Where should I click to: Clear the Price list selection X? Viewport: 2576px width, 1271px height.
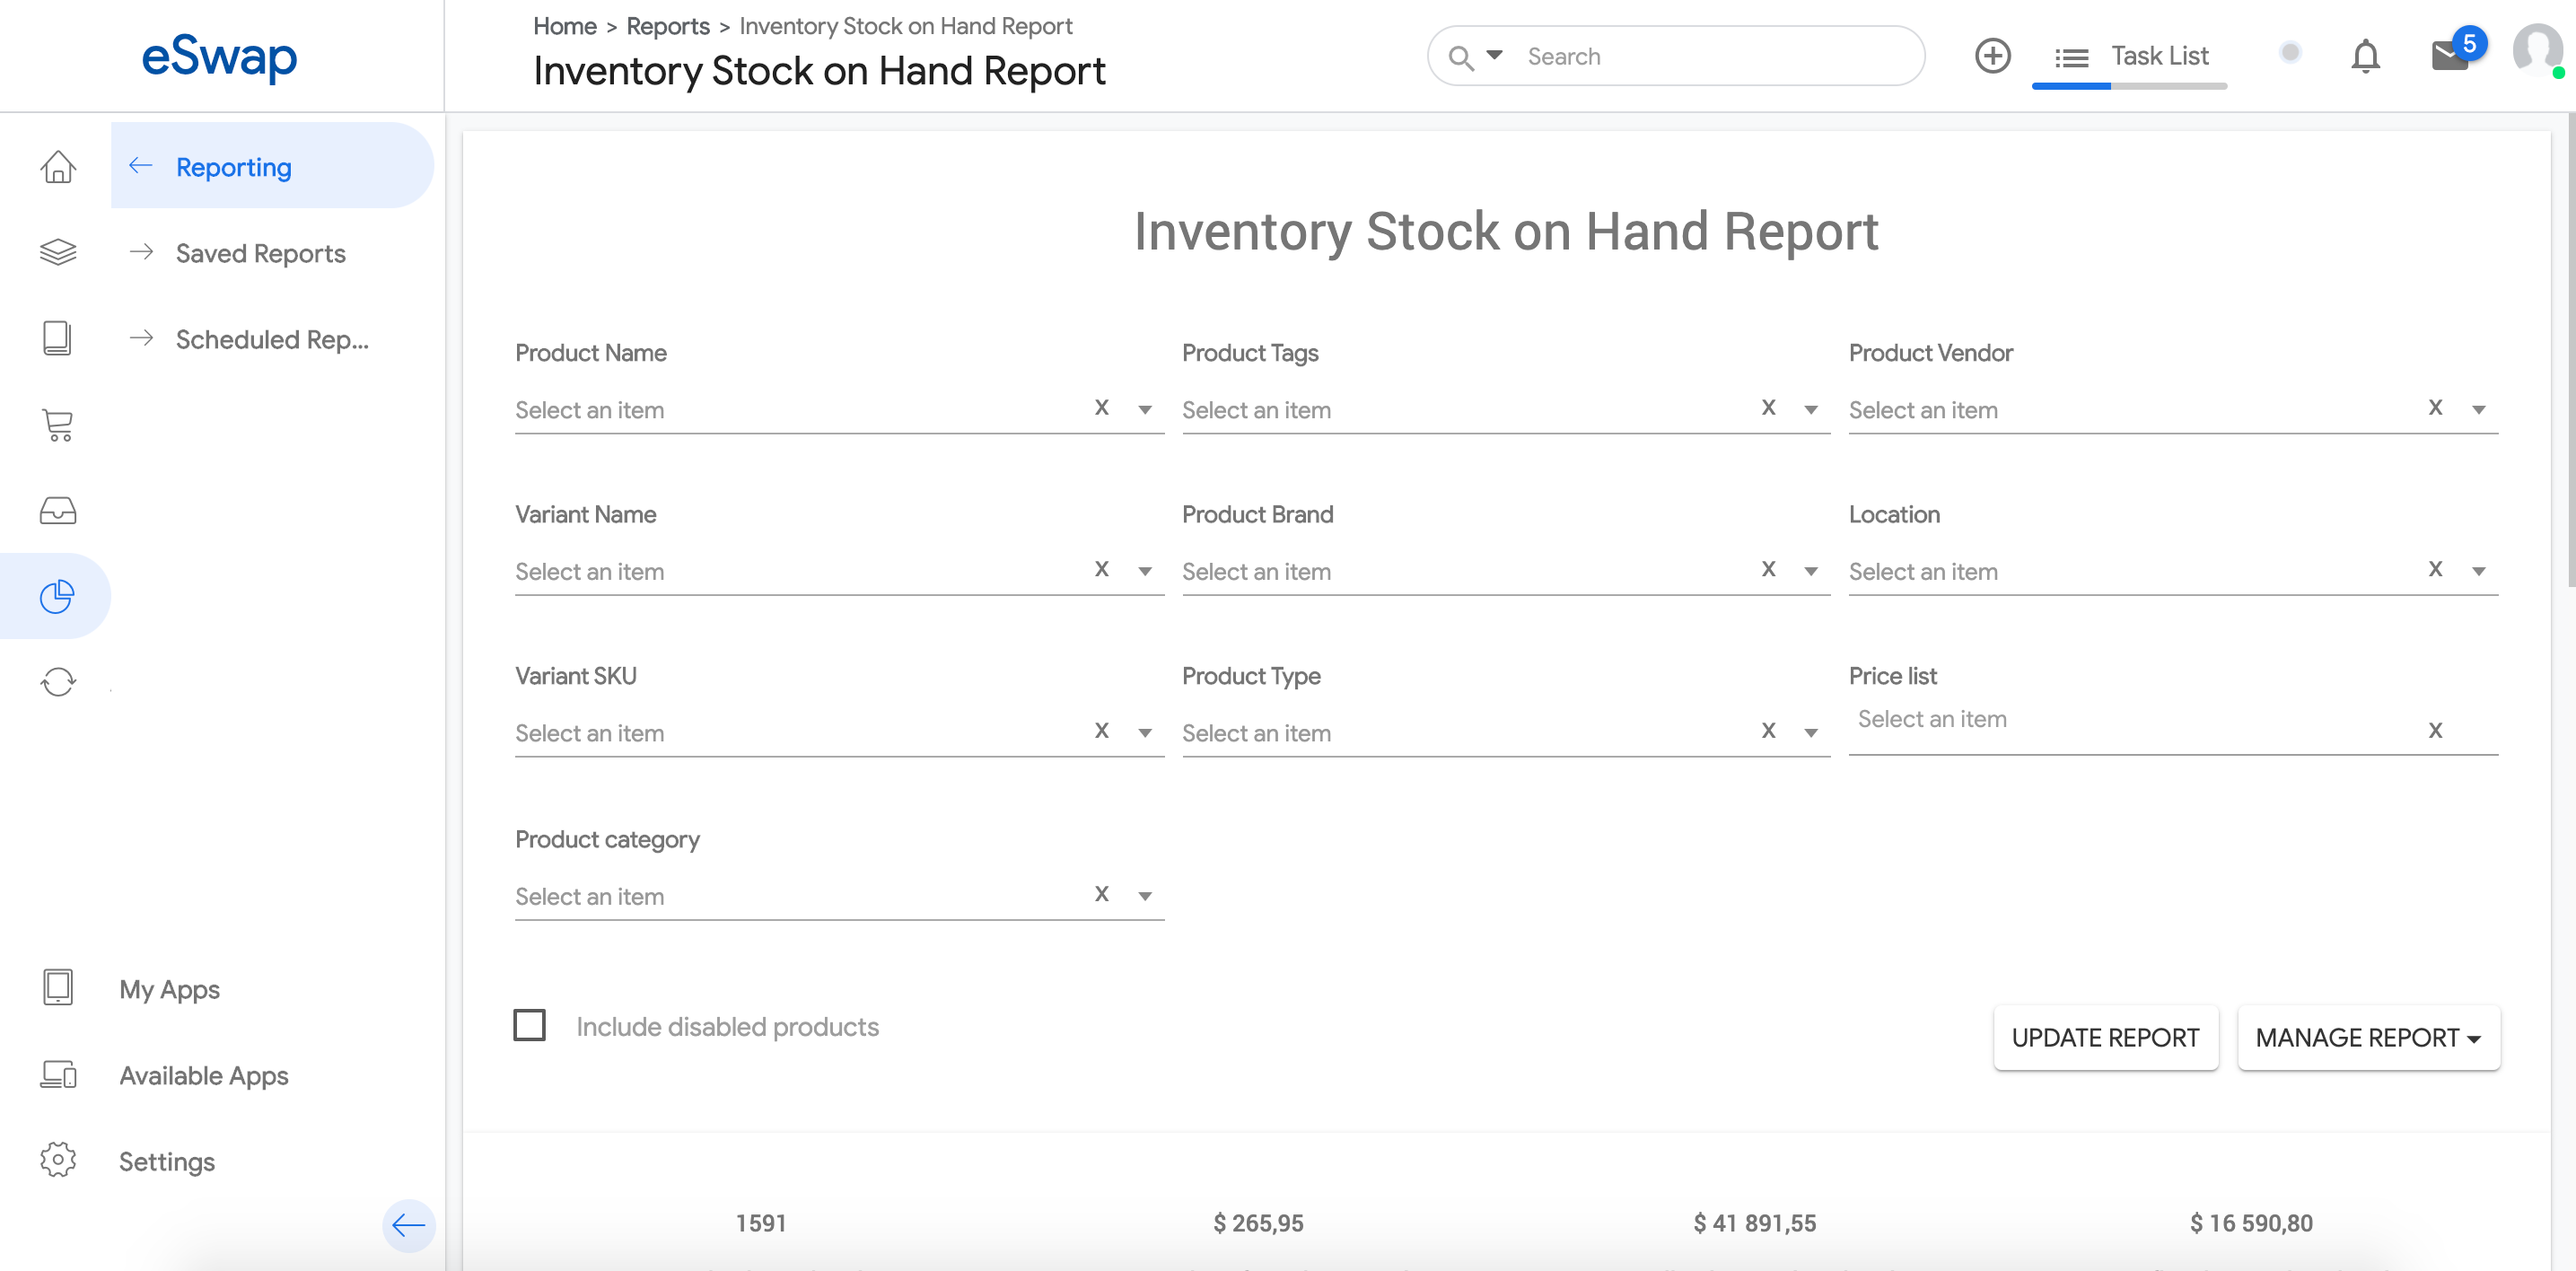point(2435,731)
